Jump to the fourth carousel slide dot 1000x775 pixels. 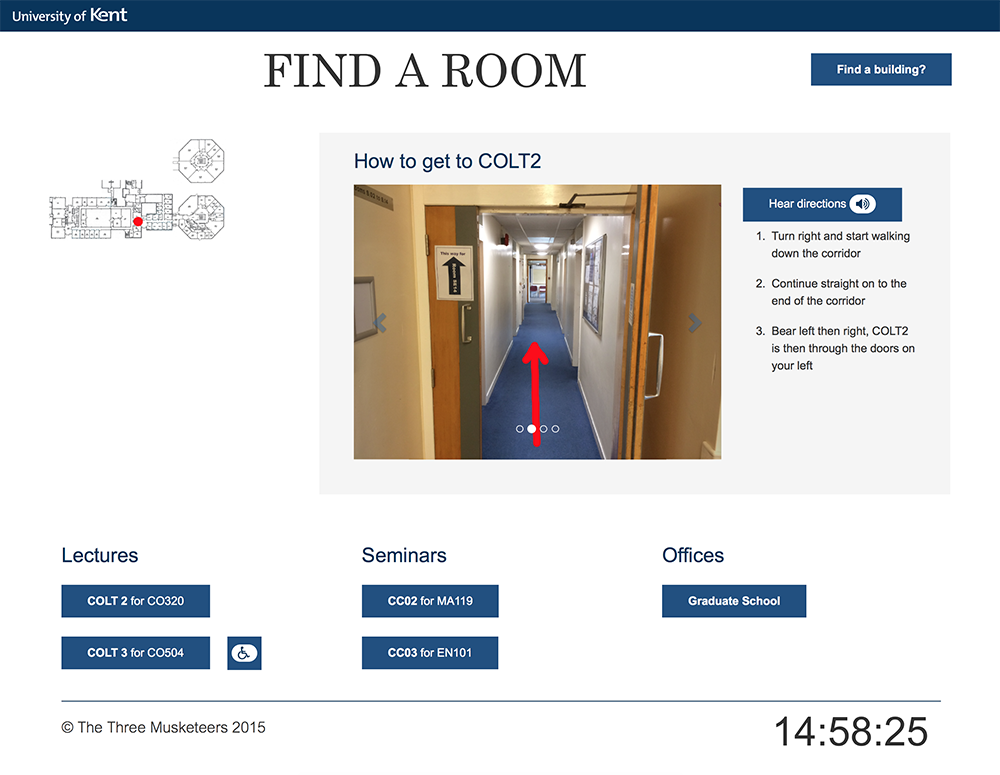556,429
